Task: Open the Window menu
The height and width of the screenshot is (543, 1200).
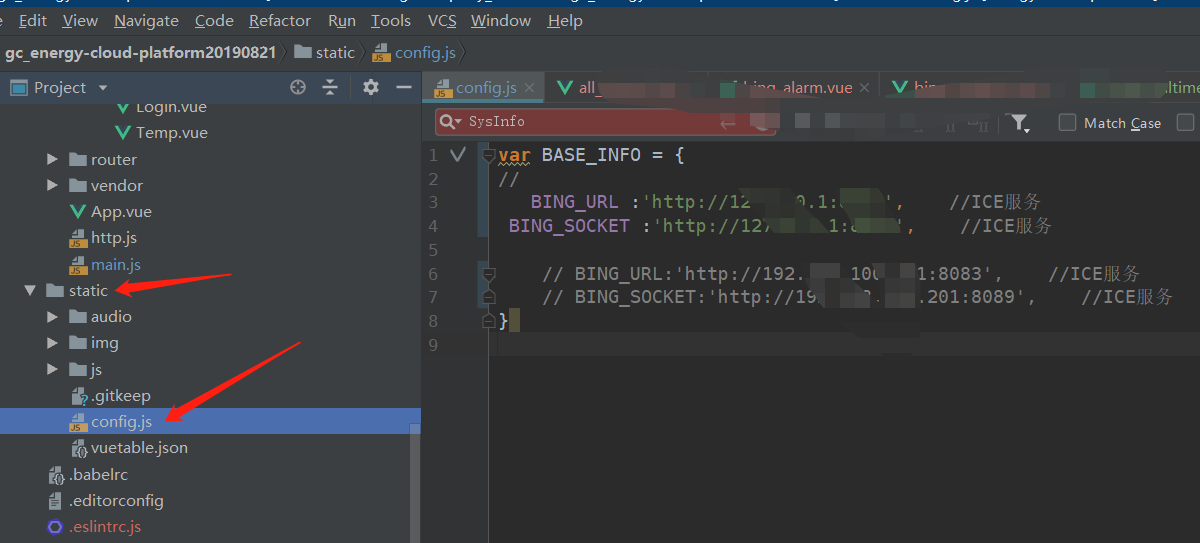Action: pyautogui.click(x=501, y=20)
